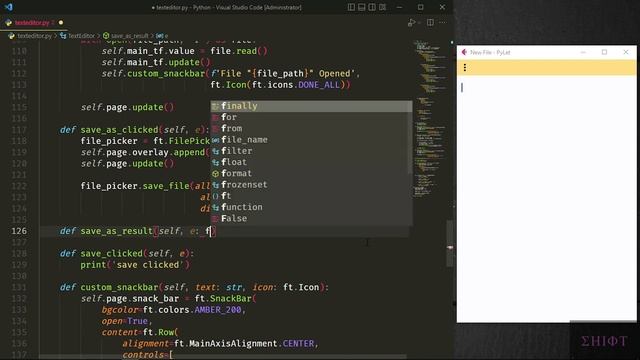The height and width of the screenshot is (360, 640).
Task: Click method icon beside format suggestion
Action: click(216, 174)
